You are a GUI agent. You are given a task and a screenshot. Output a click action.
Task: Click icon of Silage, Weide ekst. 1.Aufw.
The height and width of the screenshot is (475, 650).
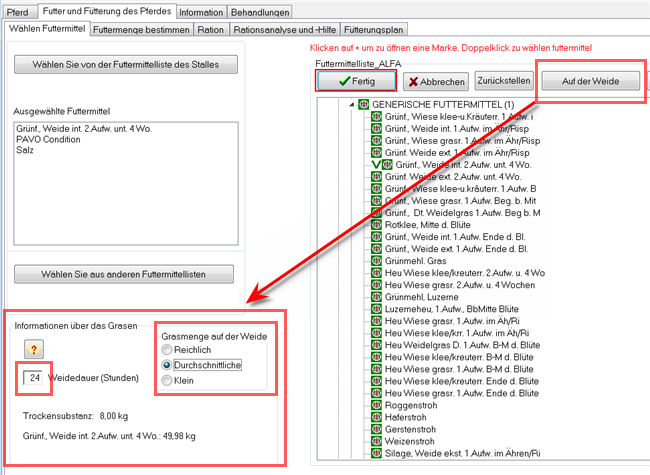tap(376, 453)
